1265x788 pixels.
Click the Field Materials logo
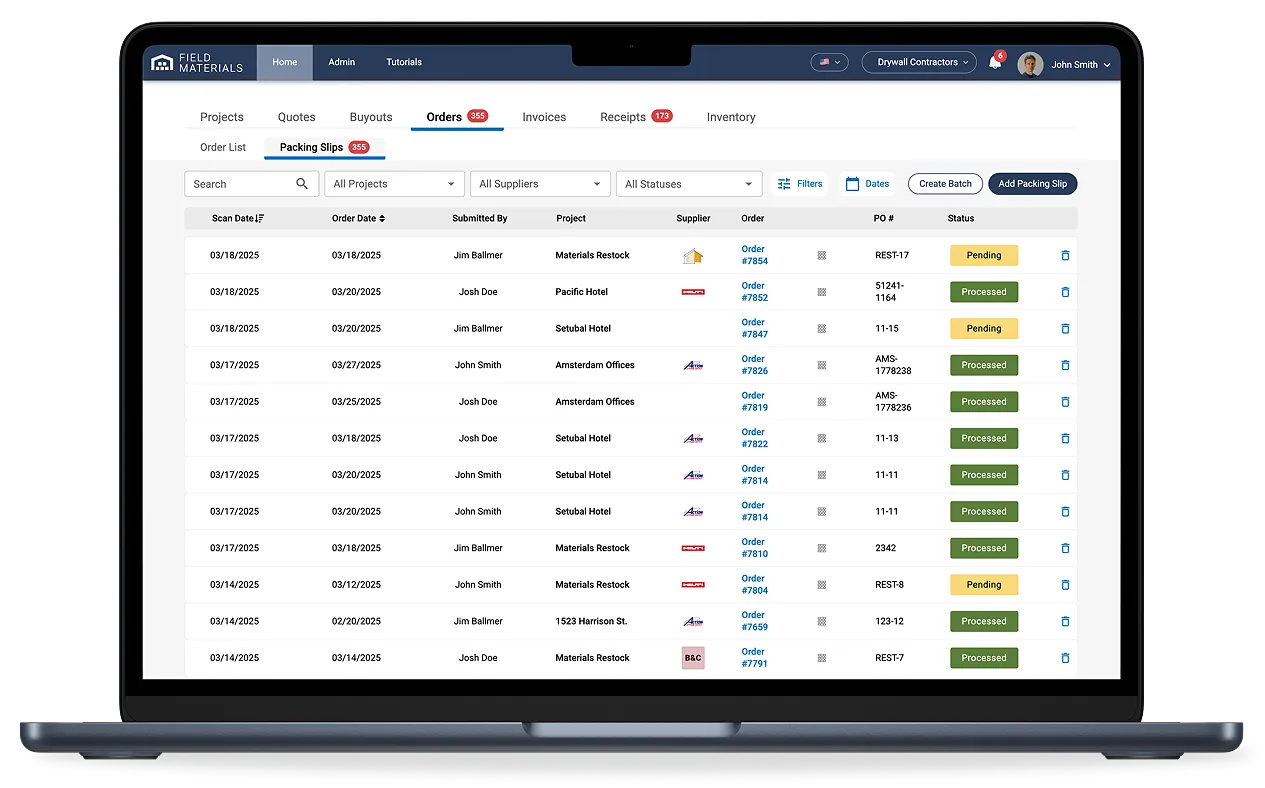pyautogui.click(x=197, y=63)
